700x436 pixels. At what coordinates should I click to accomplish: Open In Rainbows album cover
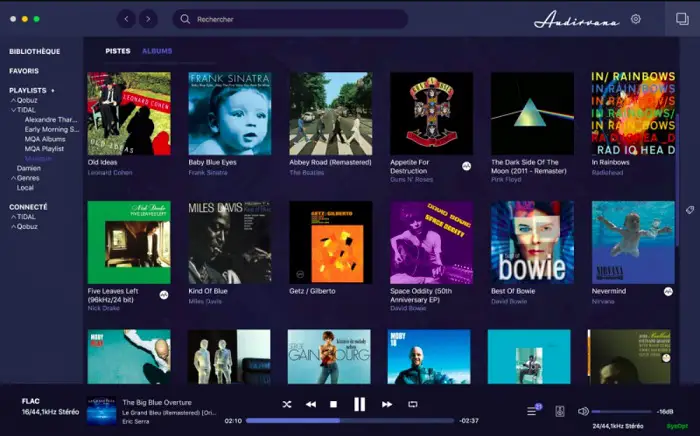coord(633,113)
